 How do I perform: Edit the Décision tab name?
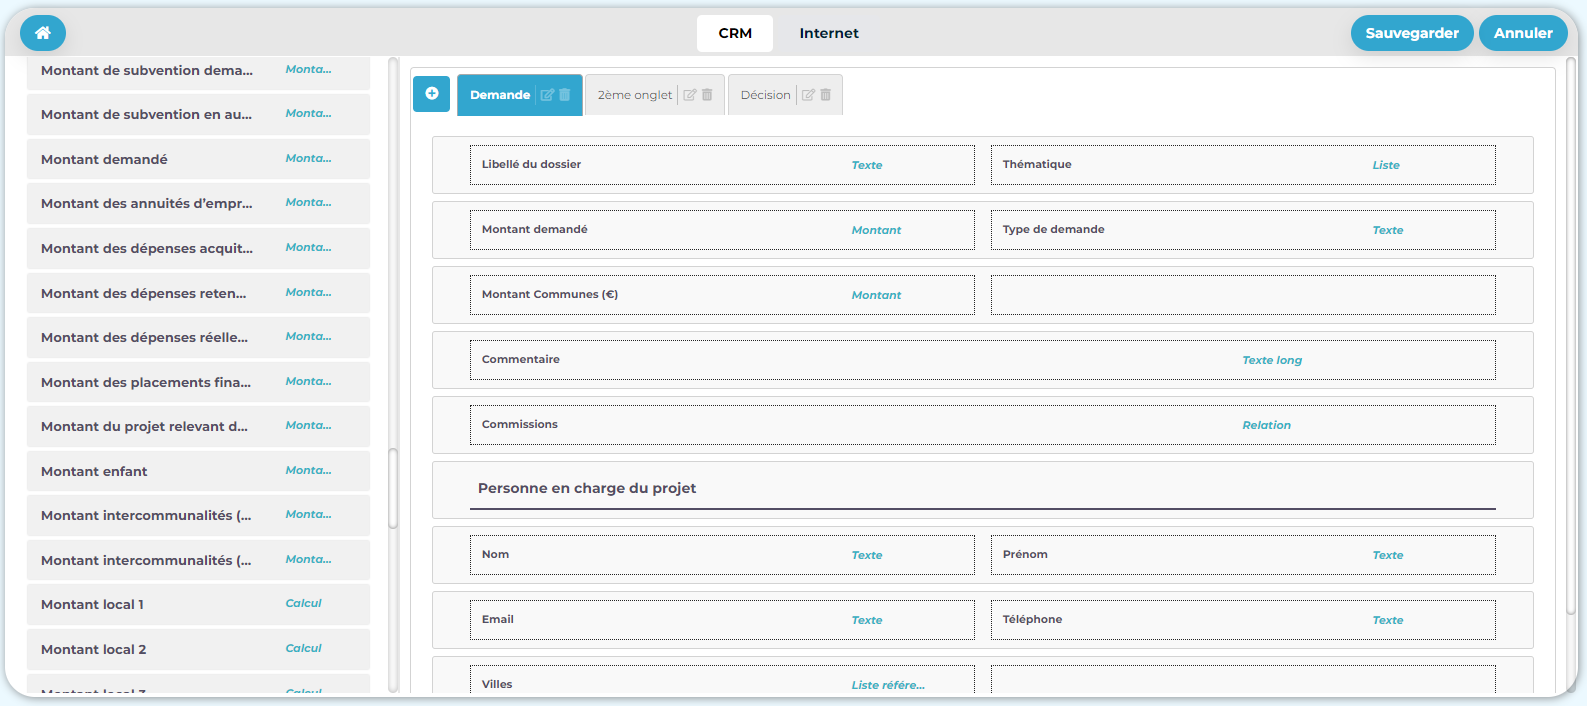pos(808,95)
